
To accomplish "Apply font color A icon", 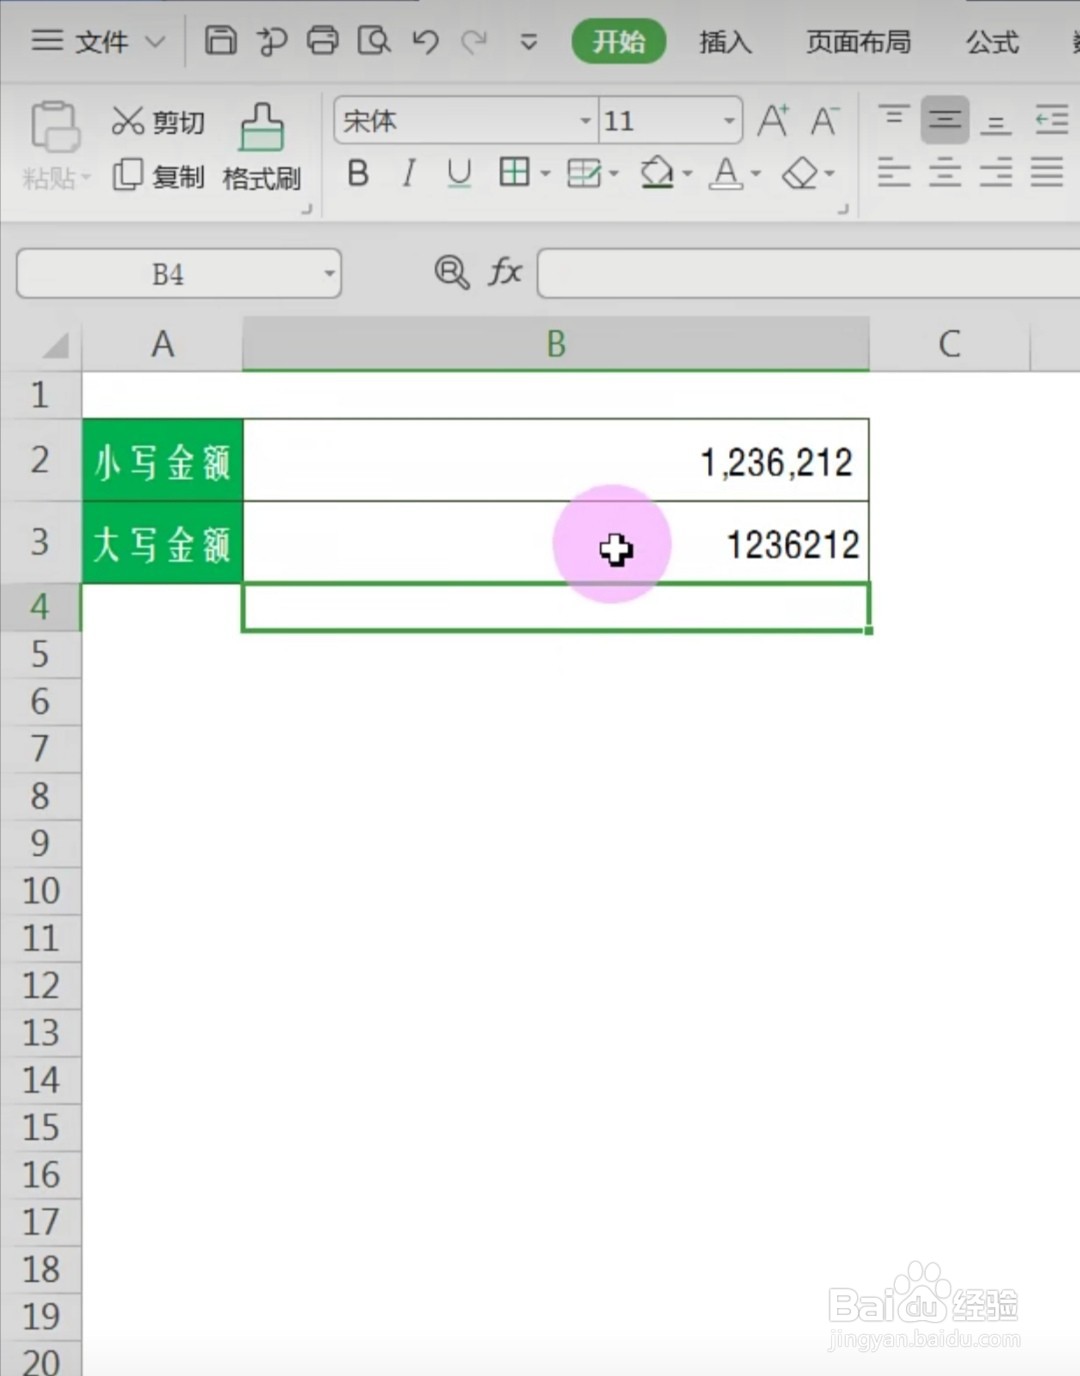I will 726,174.
